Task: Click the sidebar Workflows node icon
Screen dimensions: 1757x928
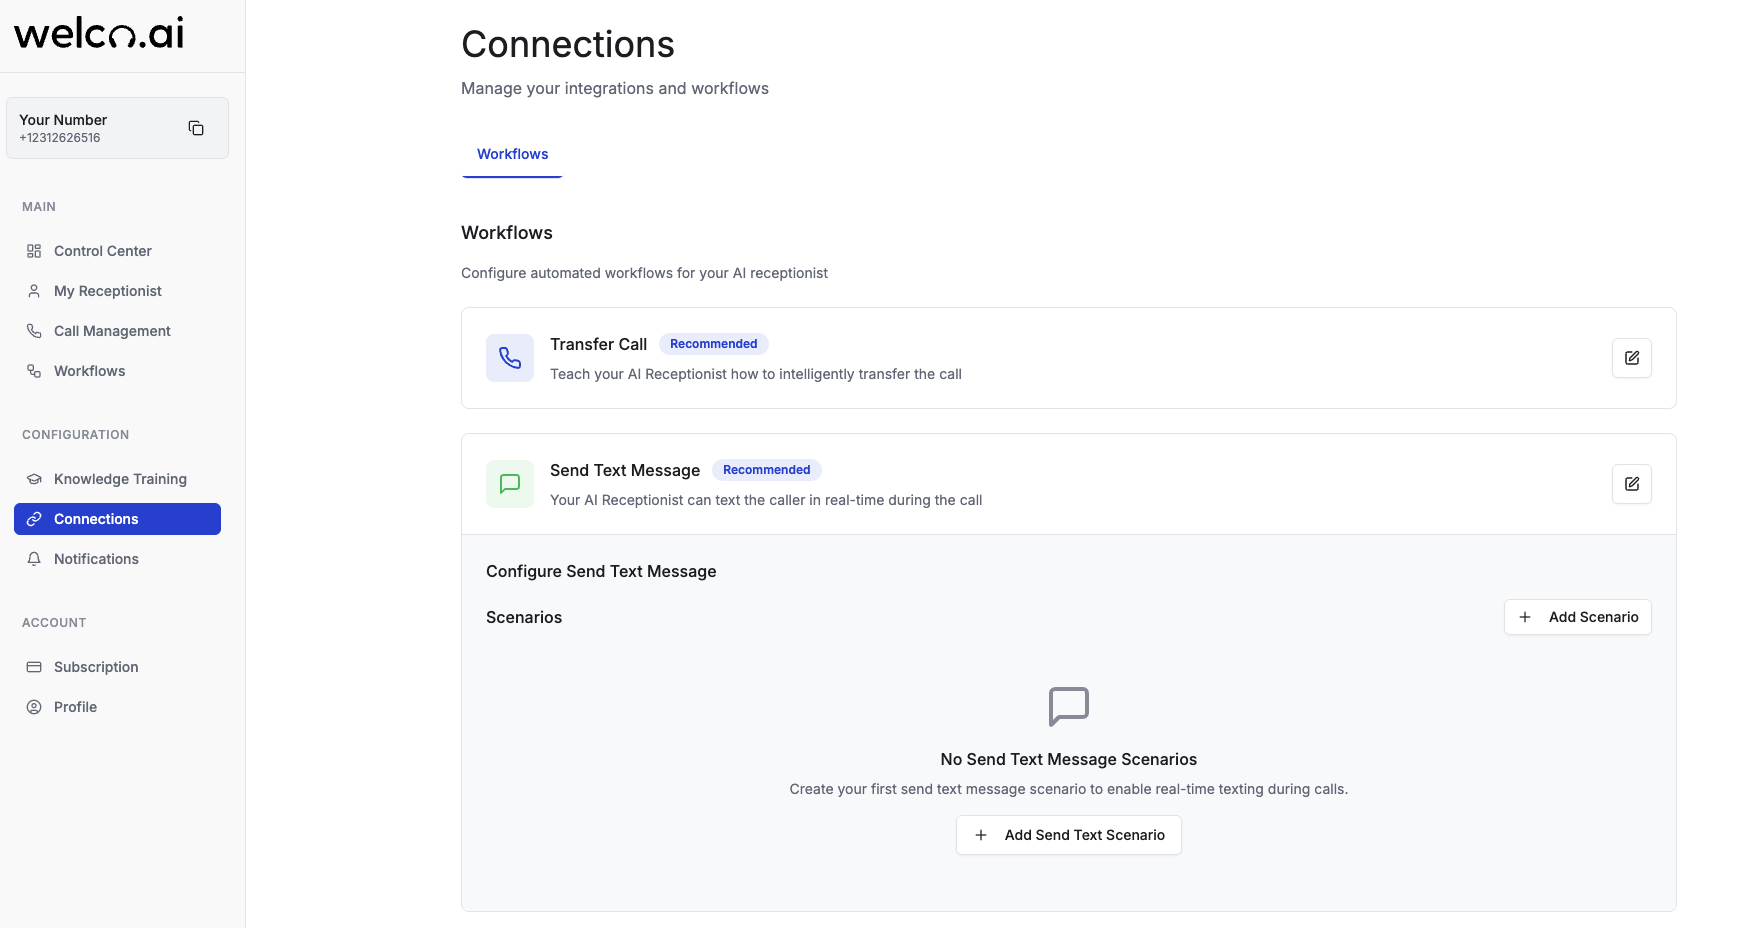Action: [x=34, y=371]
